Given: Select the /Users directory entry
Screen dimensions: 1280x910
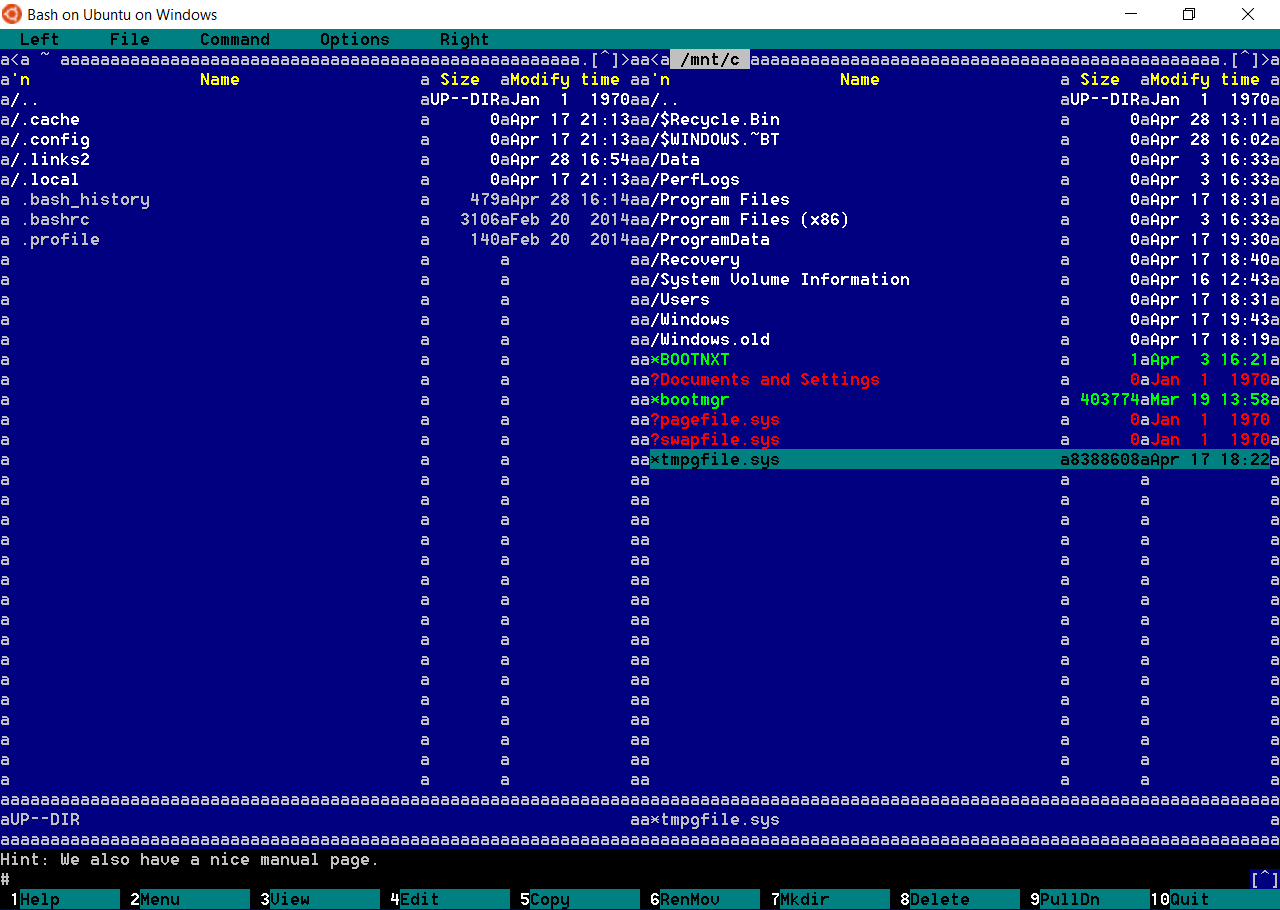Looking at the screenshot, I should [x=684, y=300].
